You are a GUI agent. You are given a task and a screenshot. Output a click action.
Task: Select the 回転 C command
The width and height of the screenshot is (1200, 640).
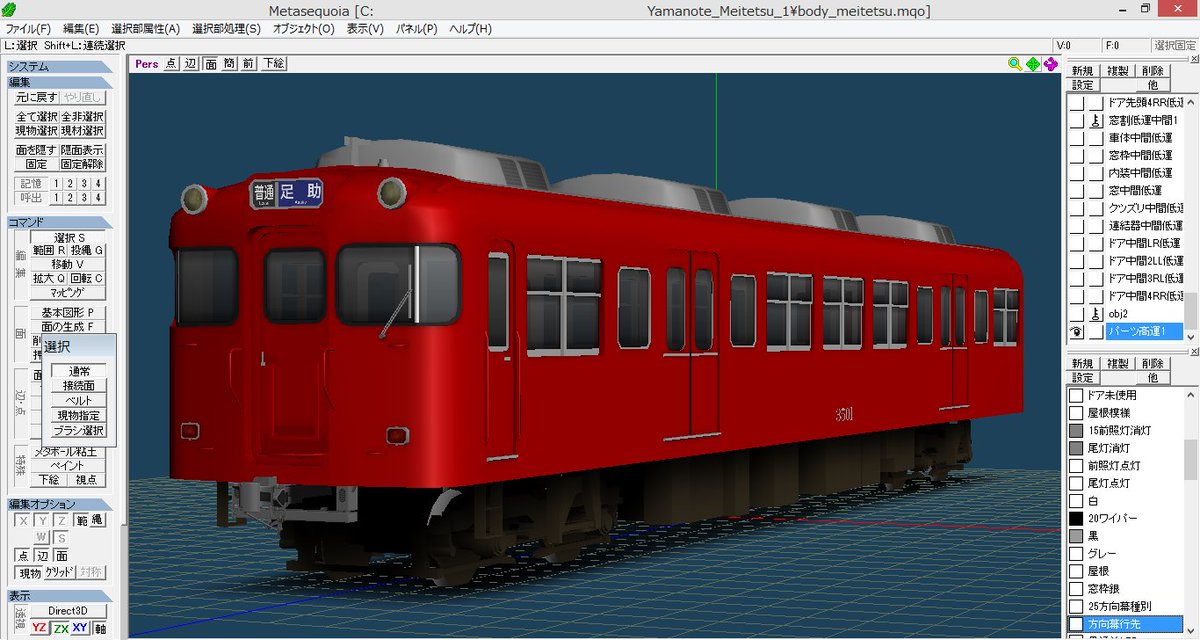click(x=87, y=278)
